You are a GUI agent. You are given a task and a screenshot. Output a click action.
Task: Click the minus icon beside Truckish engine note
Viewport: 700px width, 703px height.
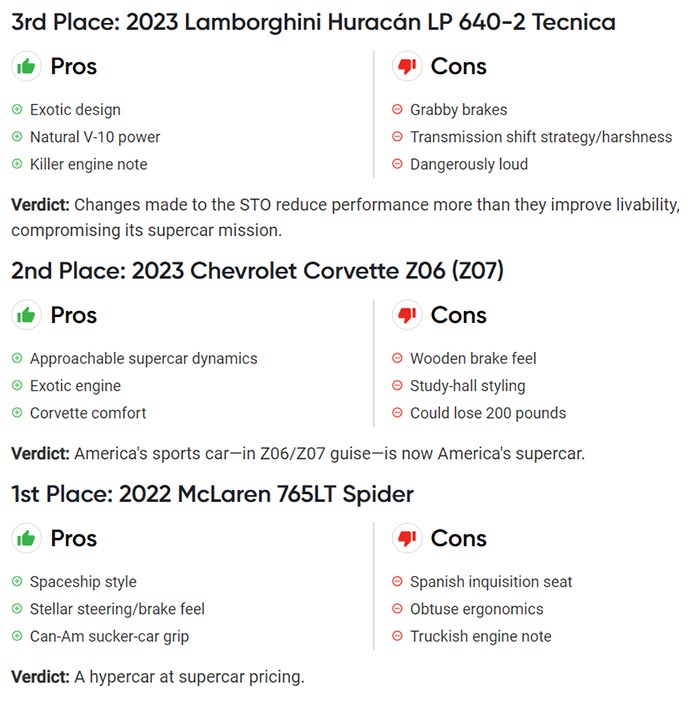[397, 636]
